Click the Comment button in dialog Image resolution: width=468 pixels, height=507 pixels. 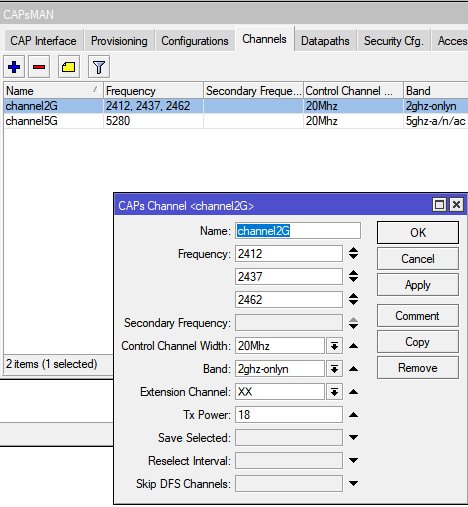418,315
